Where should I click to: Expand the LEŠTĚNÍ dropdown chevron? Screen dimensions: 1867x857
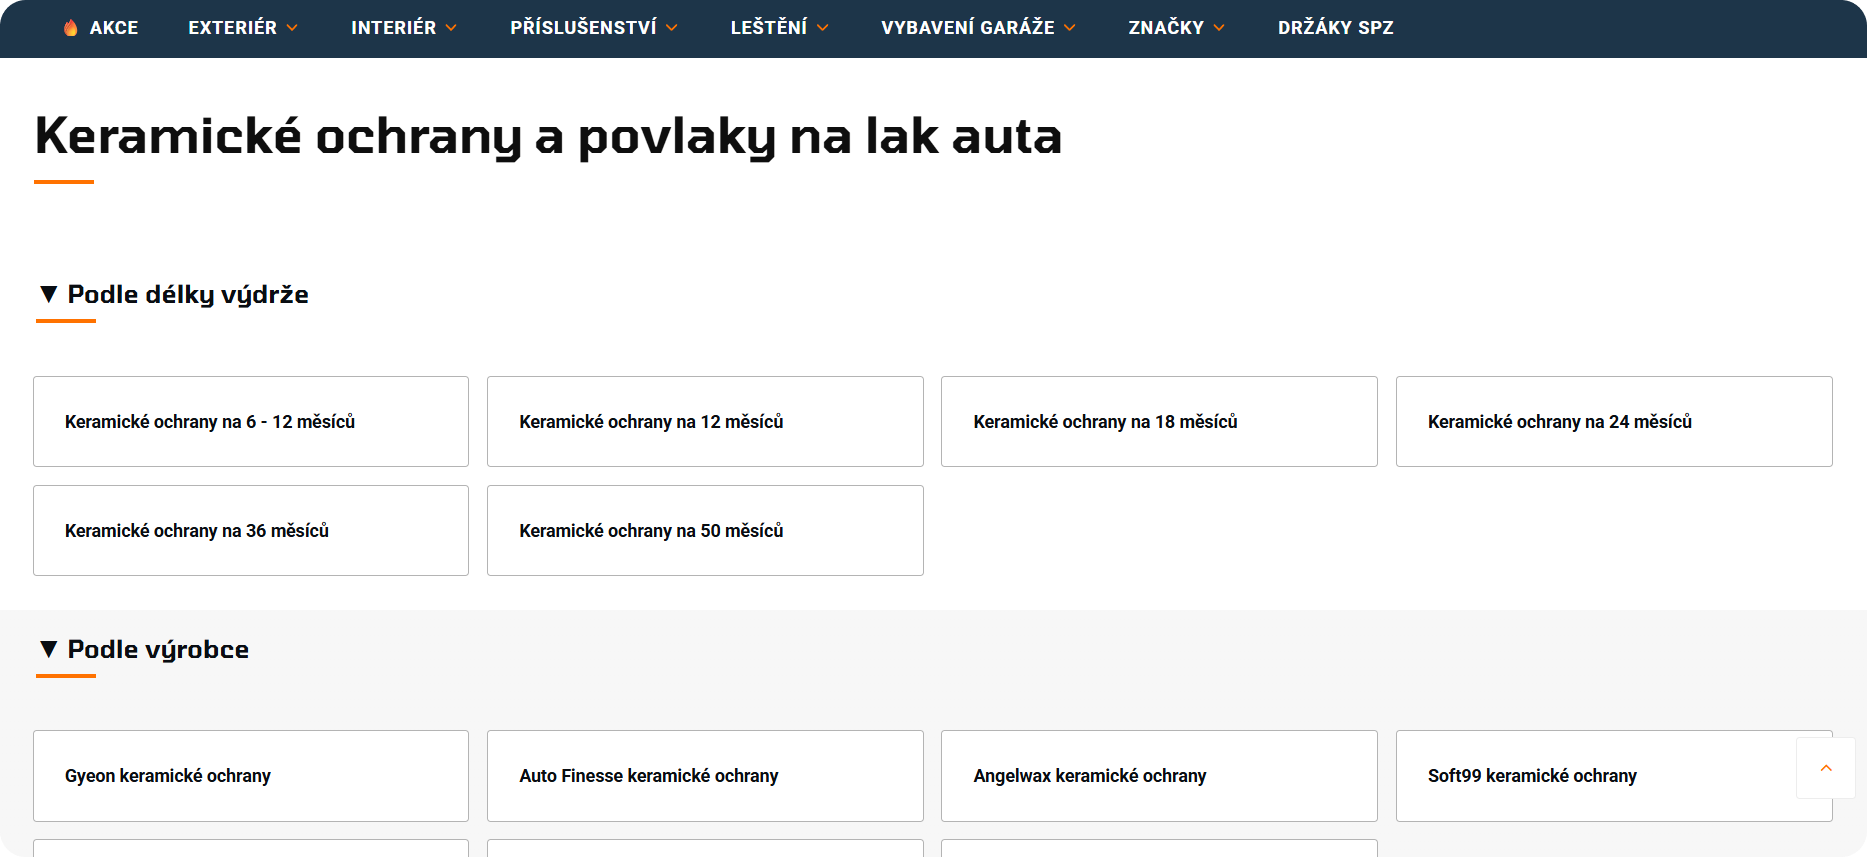823,28
